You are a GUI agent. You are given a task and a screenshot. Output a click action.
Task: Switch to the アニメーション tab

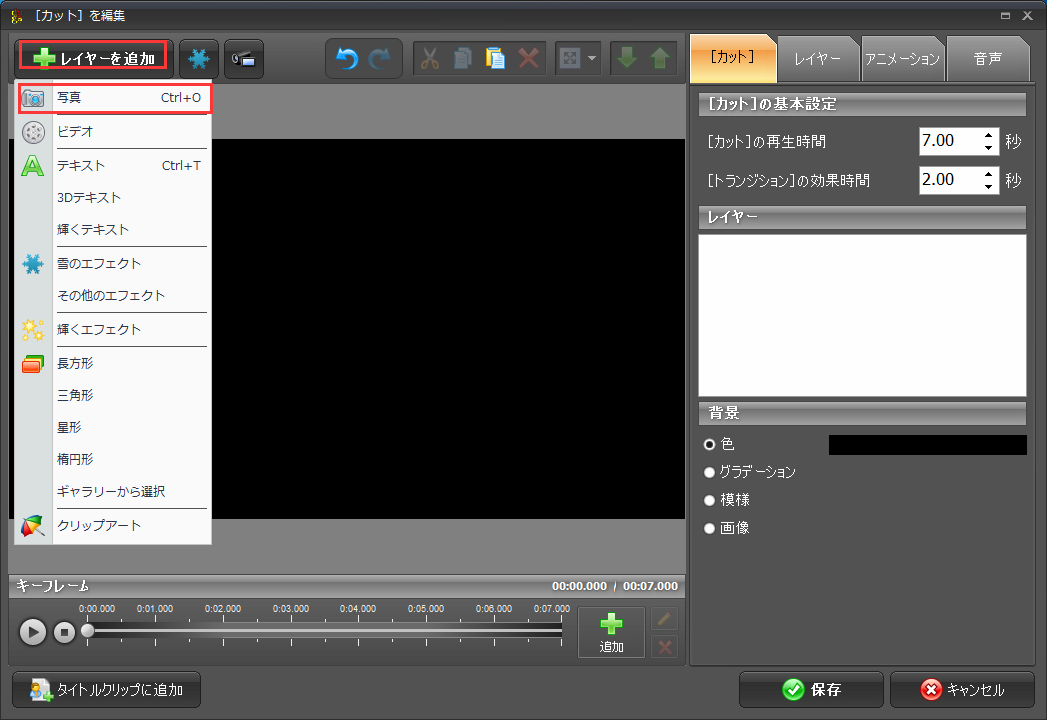[902, 59]
